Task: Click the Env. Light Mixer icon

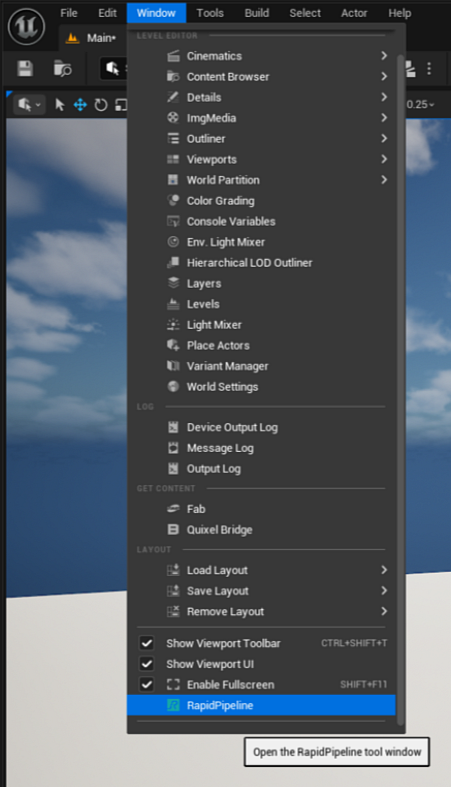Action: click(173, 241)
